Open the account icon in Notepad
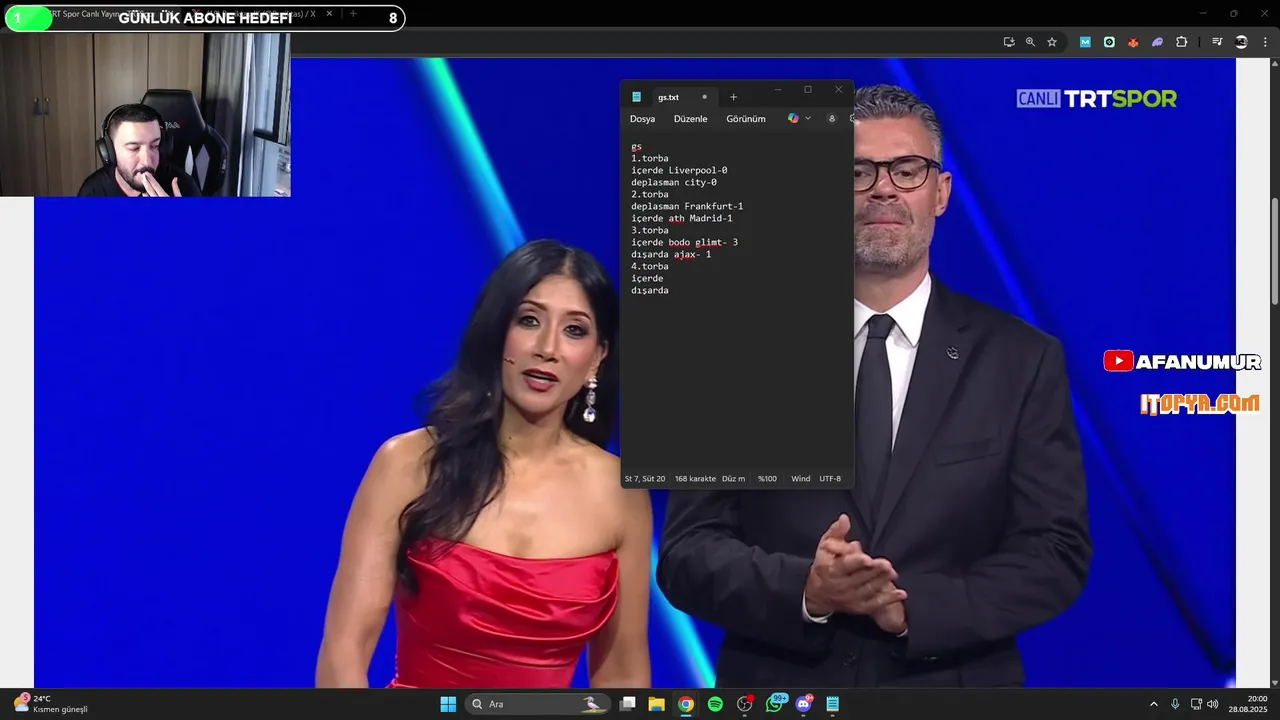 (x=831, y=118)
